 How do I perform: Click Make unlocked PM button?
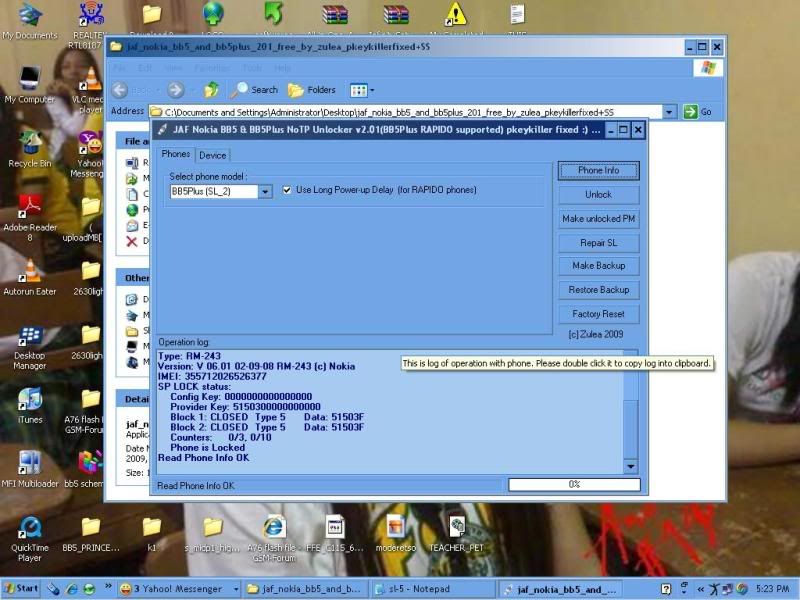598,219
